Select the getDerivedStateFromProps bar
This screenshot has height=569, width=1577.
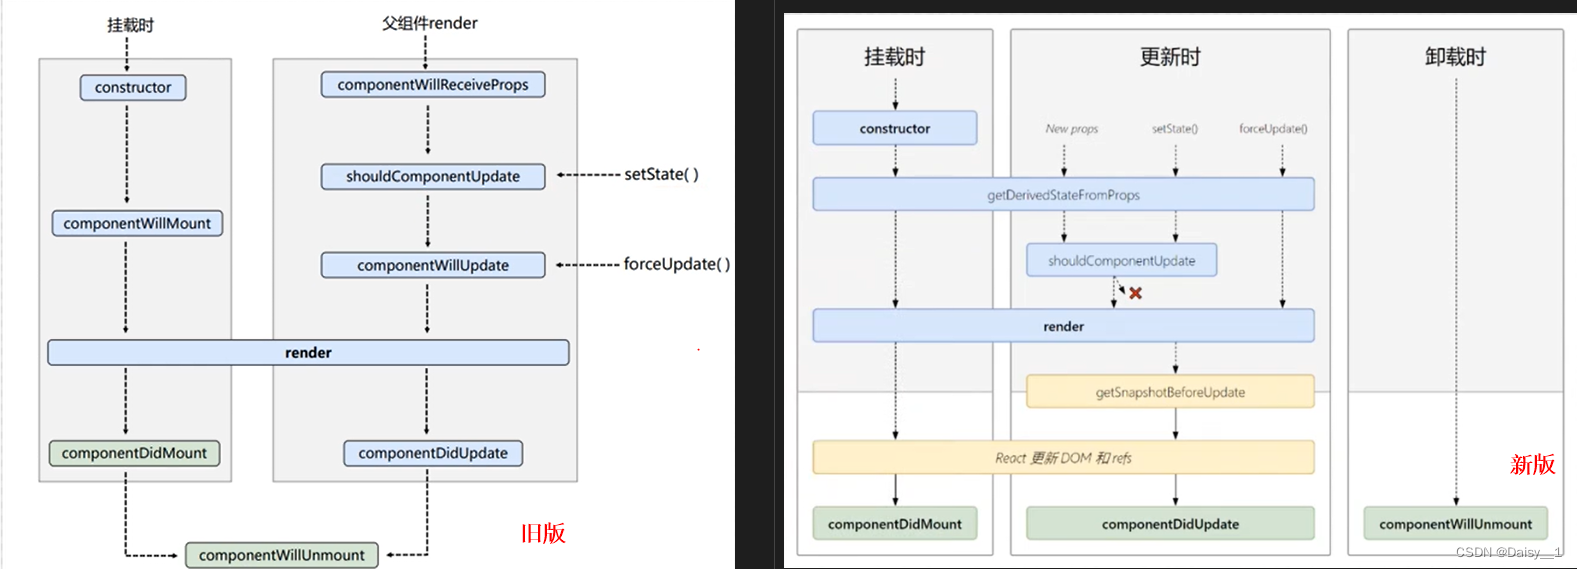pos(1063,195)
